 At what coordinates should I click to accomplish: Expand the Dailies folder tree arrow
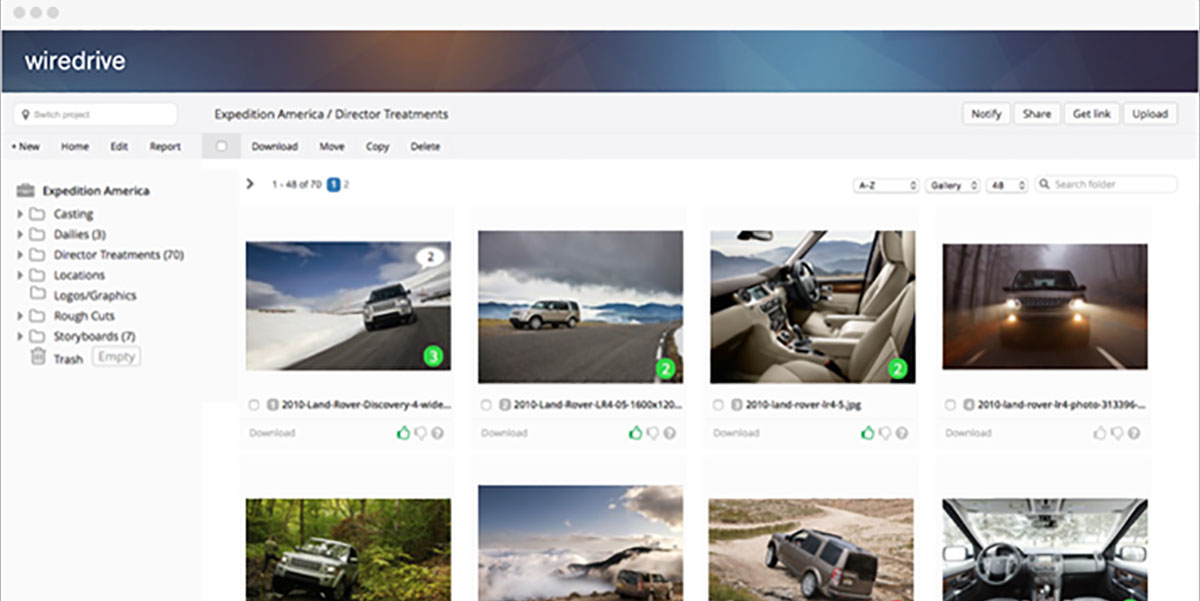19,235
